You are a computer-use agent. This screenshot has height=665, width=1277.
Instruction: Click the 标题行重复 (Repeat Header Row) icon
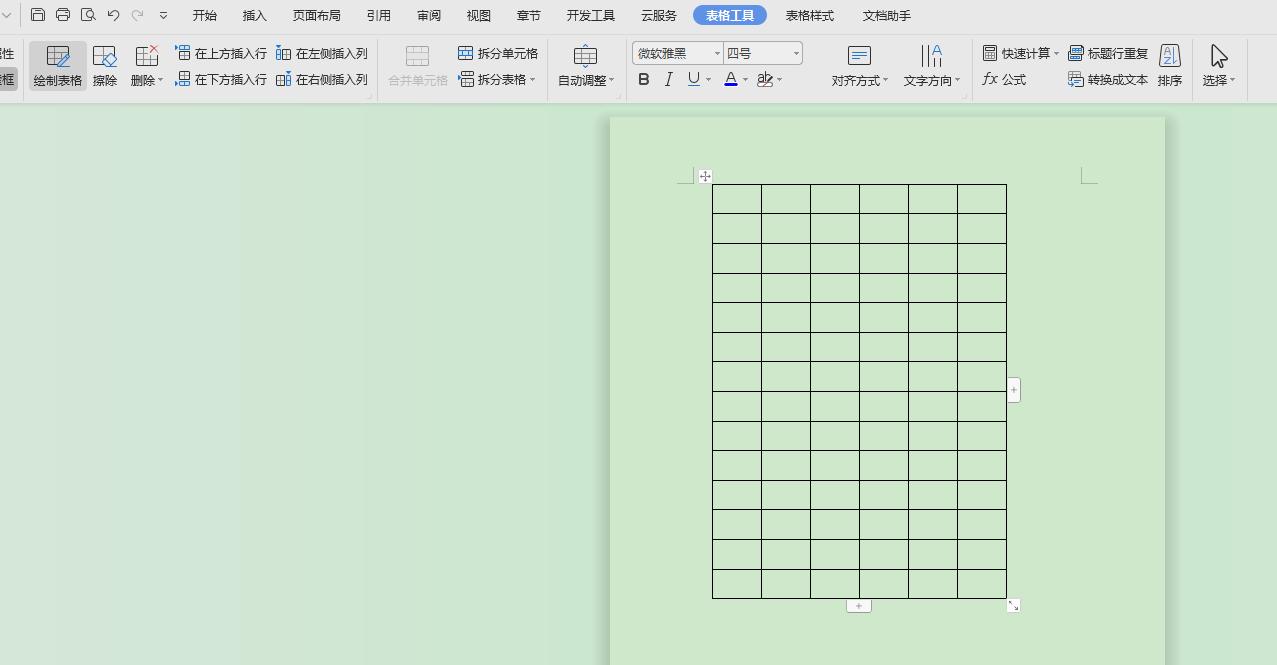coord(1110,52)
